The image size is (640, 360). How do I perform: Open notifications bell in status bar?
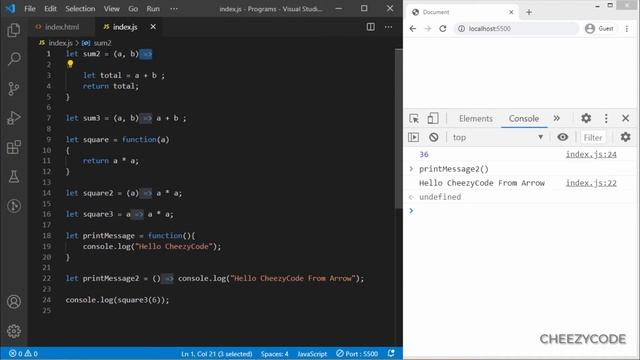[391, 353]
